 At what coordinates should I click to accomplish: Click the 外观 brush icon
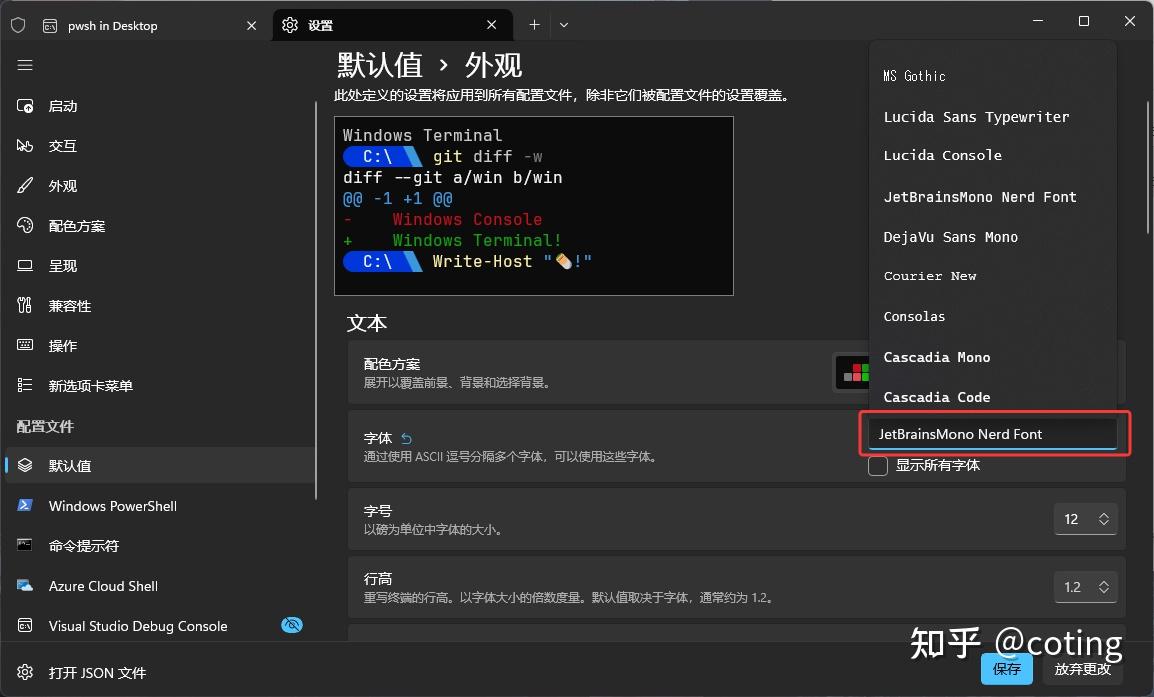click(x=25, y=185)
